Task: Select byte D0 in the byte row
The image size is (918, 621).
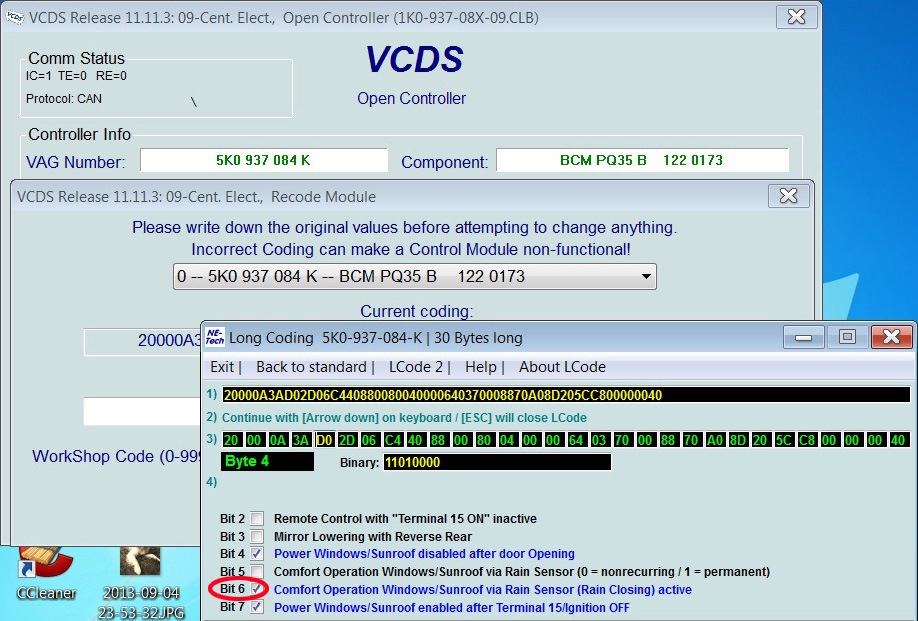Action: pos(324,440)
